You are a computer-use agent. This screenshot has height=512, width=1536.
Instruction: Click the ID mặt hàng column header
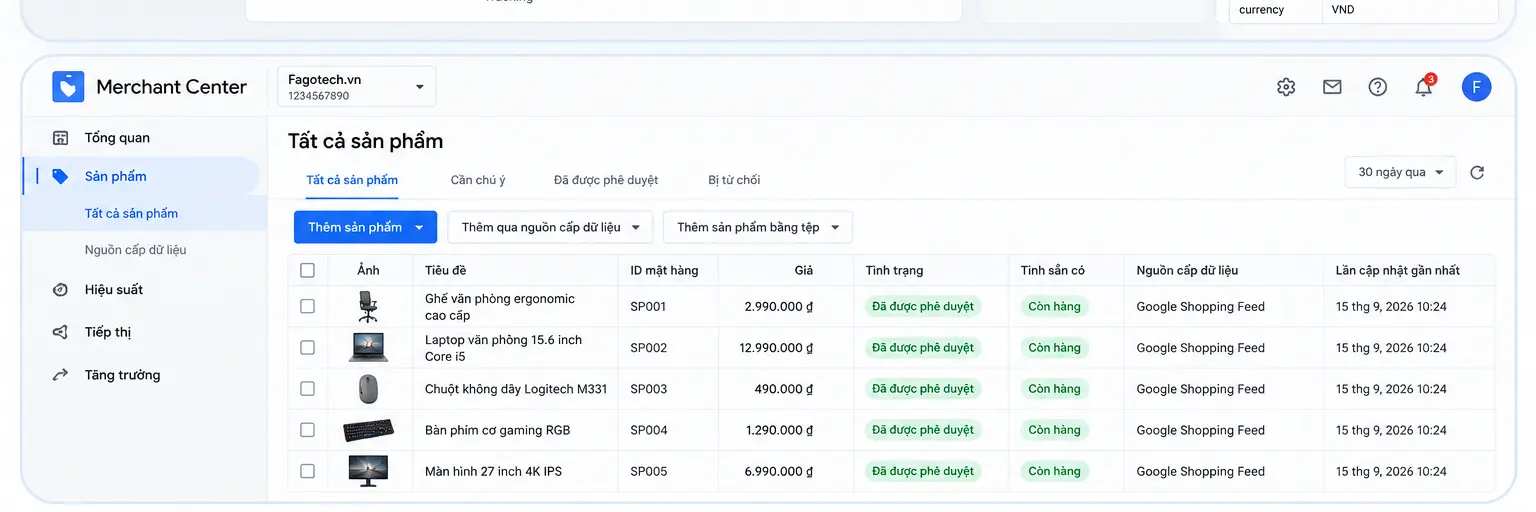[x=664, y=270]
